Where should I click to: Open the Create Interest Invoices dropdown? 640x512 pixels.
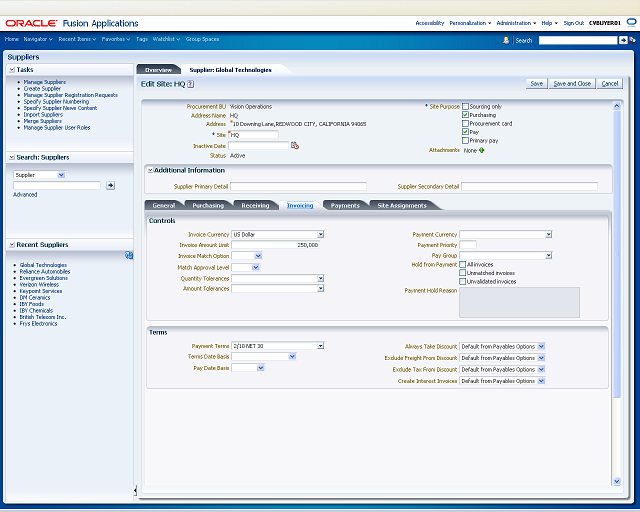coord(541,381)
